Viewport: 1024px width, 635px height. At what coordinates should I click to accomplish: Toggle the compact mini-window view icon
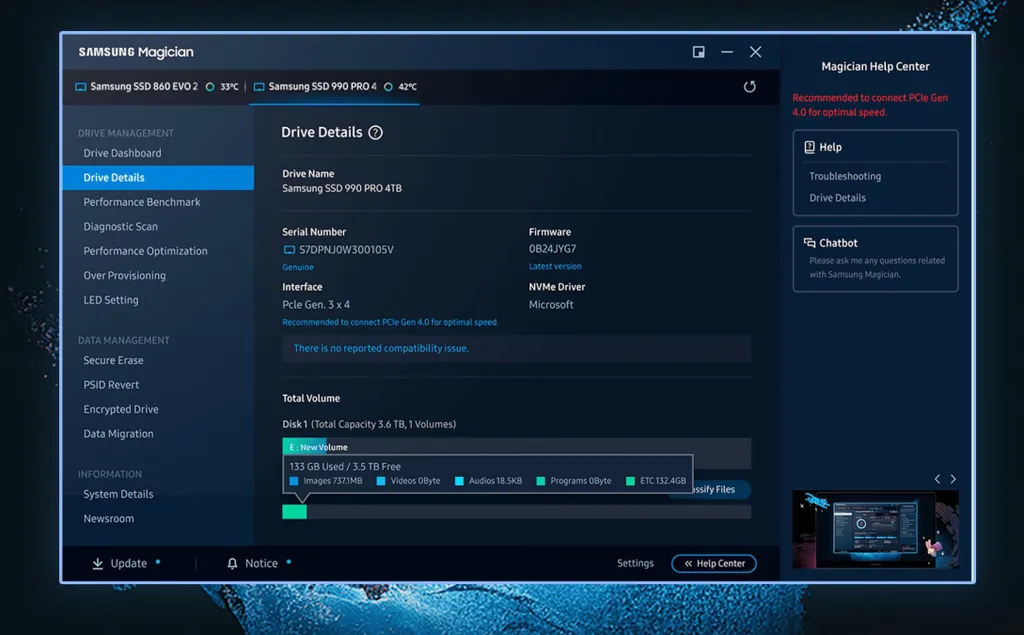click(x=698, y=52)
